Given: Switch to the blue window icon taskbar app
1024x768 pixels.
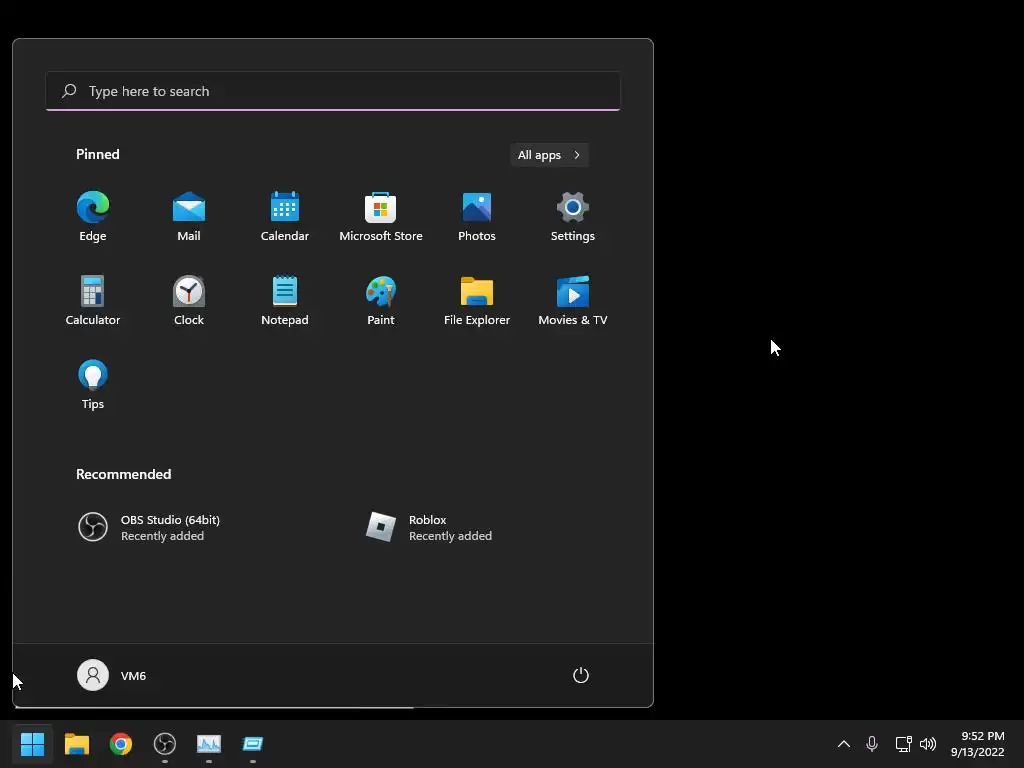Looking at the screenshot, I should pyautogui.click(x=253, y=744).
